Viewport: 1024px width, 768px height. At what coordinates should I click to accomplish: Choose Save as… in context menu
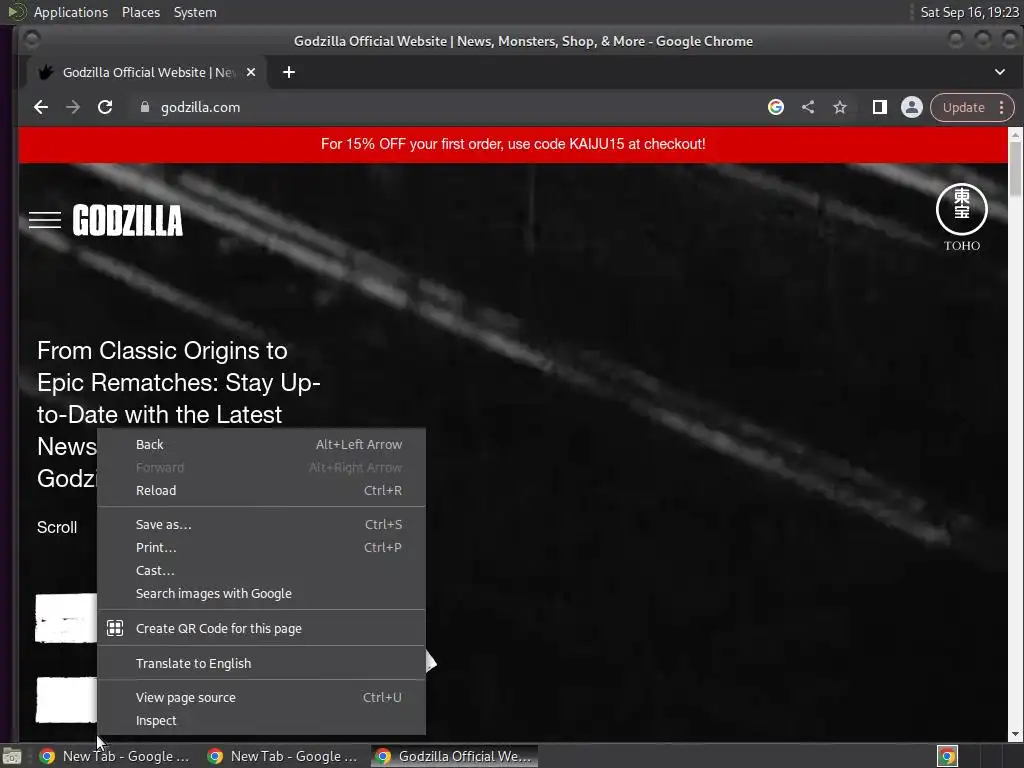[261, 524]
